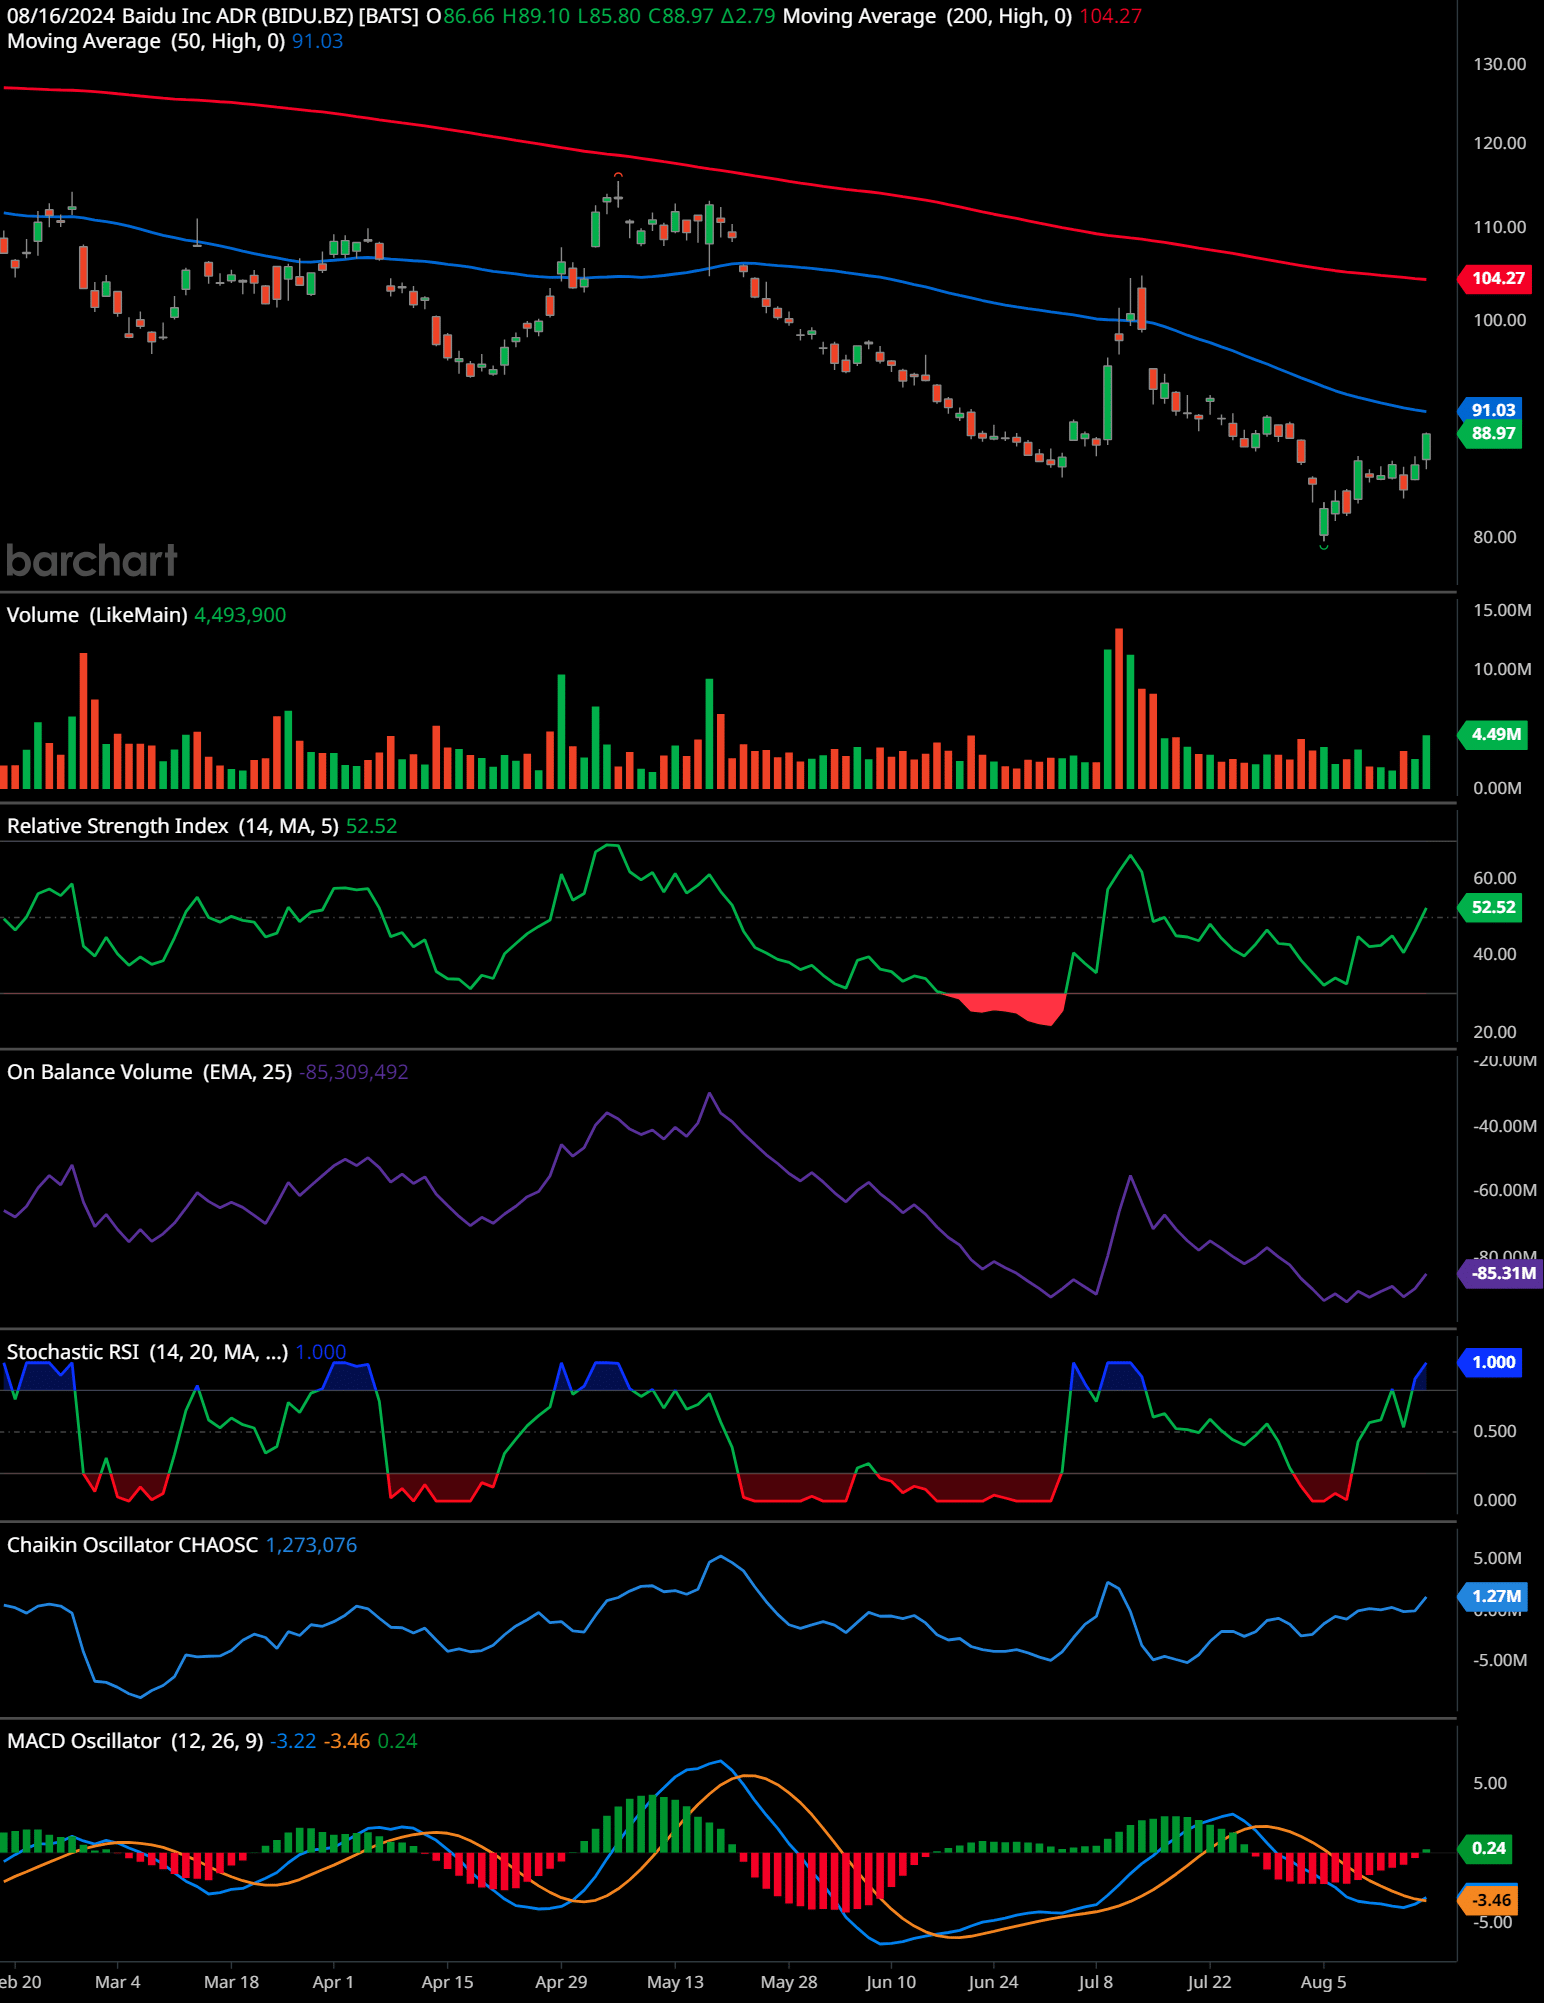Click the Mar 4 date on the time axis
1544x2003 pixels.
118,1982
